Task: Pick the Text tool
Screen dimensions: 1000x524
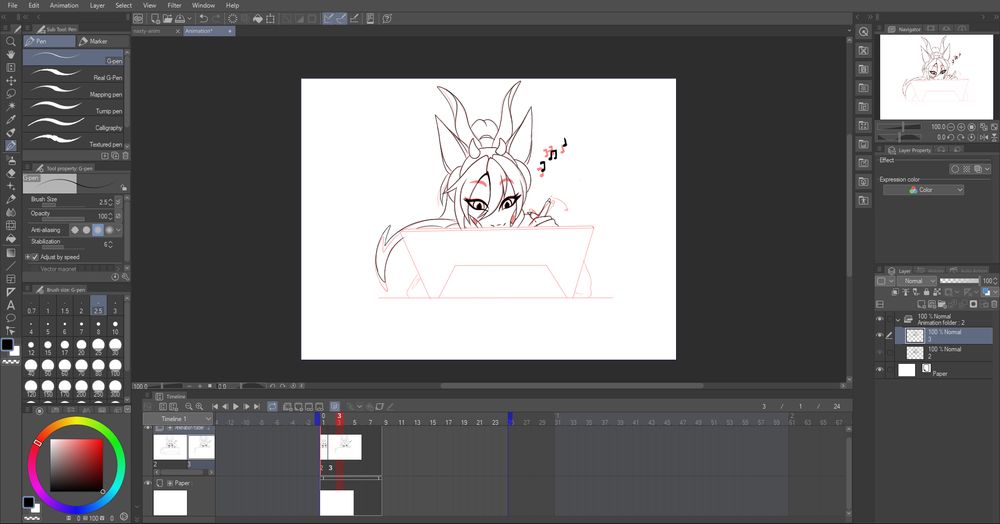Action: (10, 304)
